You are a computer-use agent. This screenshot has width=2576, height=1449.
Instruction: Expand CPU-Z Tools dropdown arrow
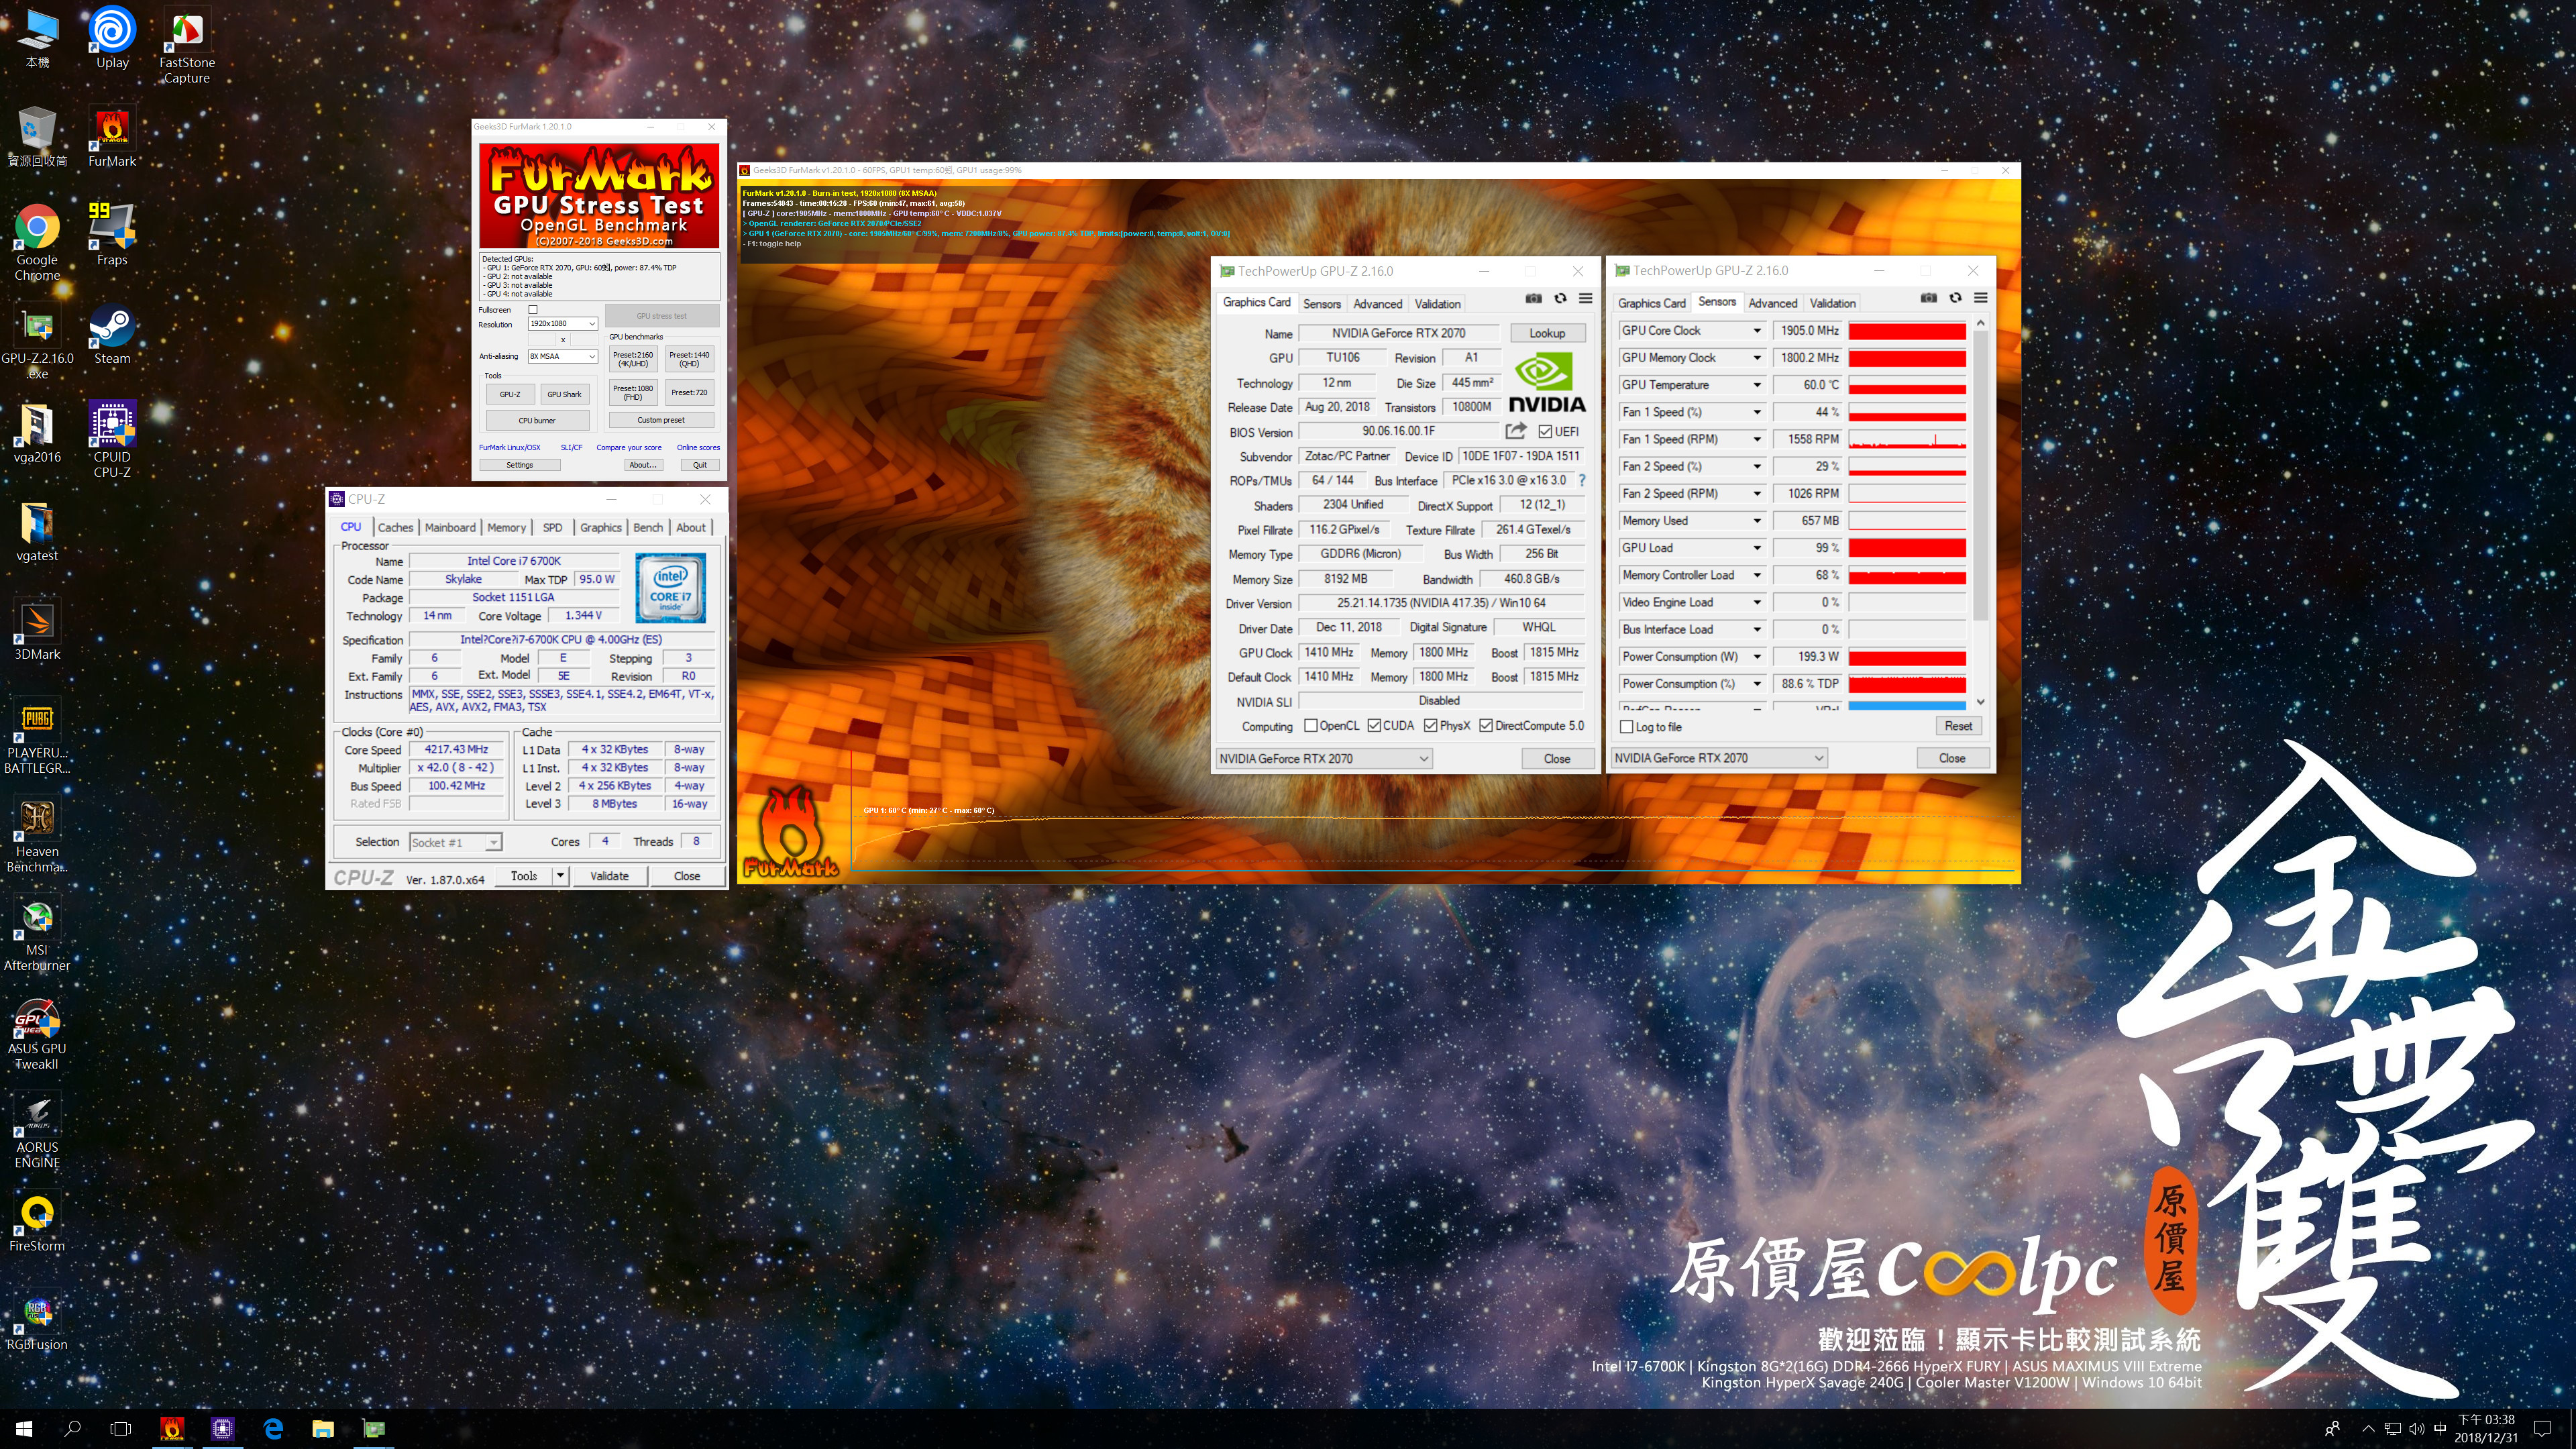point(560,876)
